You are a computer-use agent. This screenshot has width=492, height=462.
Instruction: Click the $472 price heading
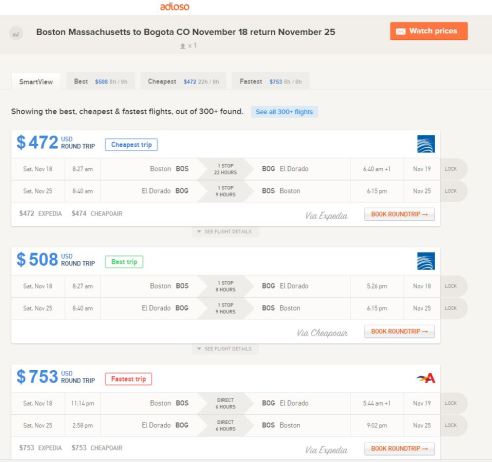(37, 142)
